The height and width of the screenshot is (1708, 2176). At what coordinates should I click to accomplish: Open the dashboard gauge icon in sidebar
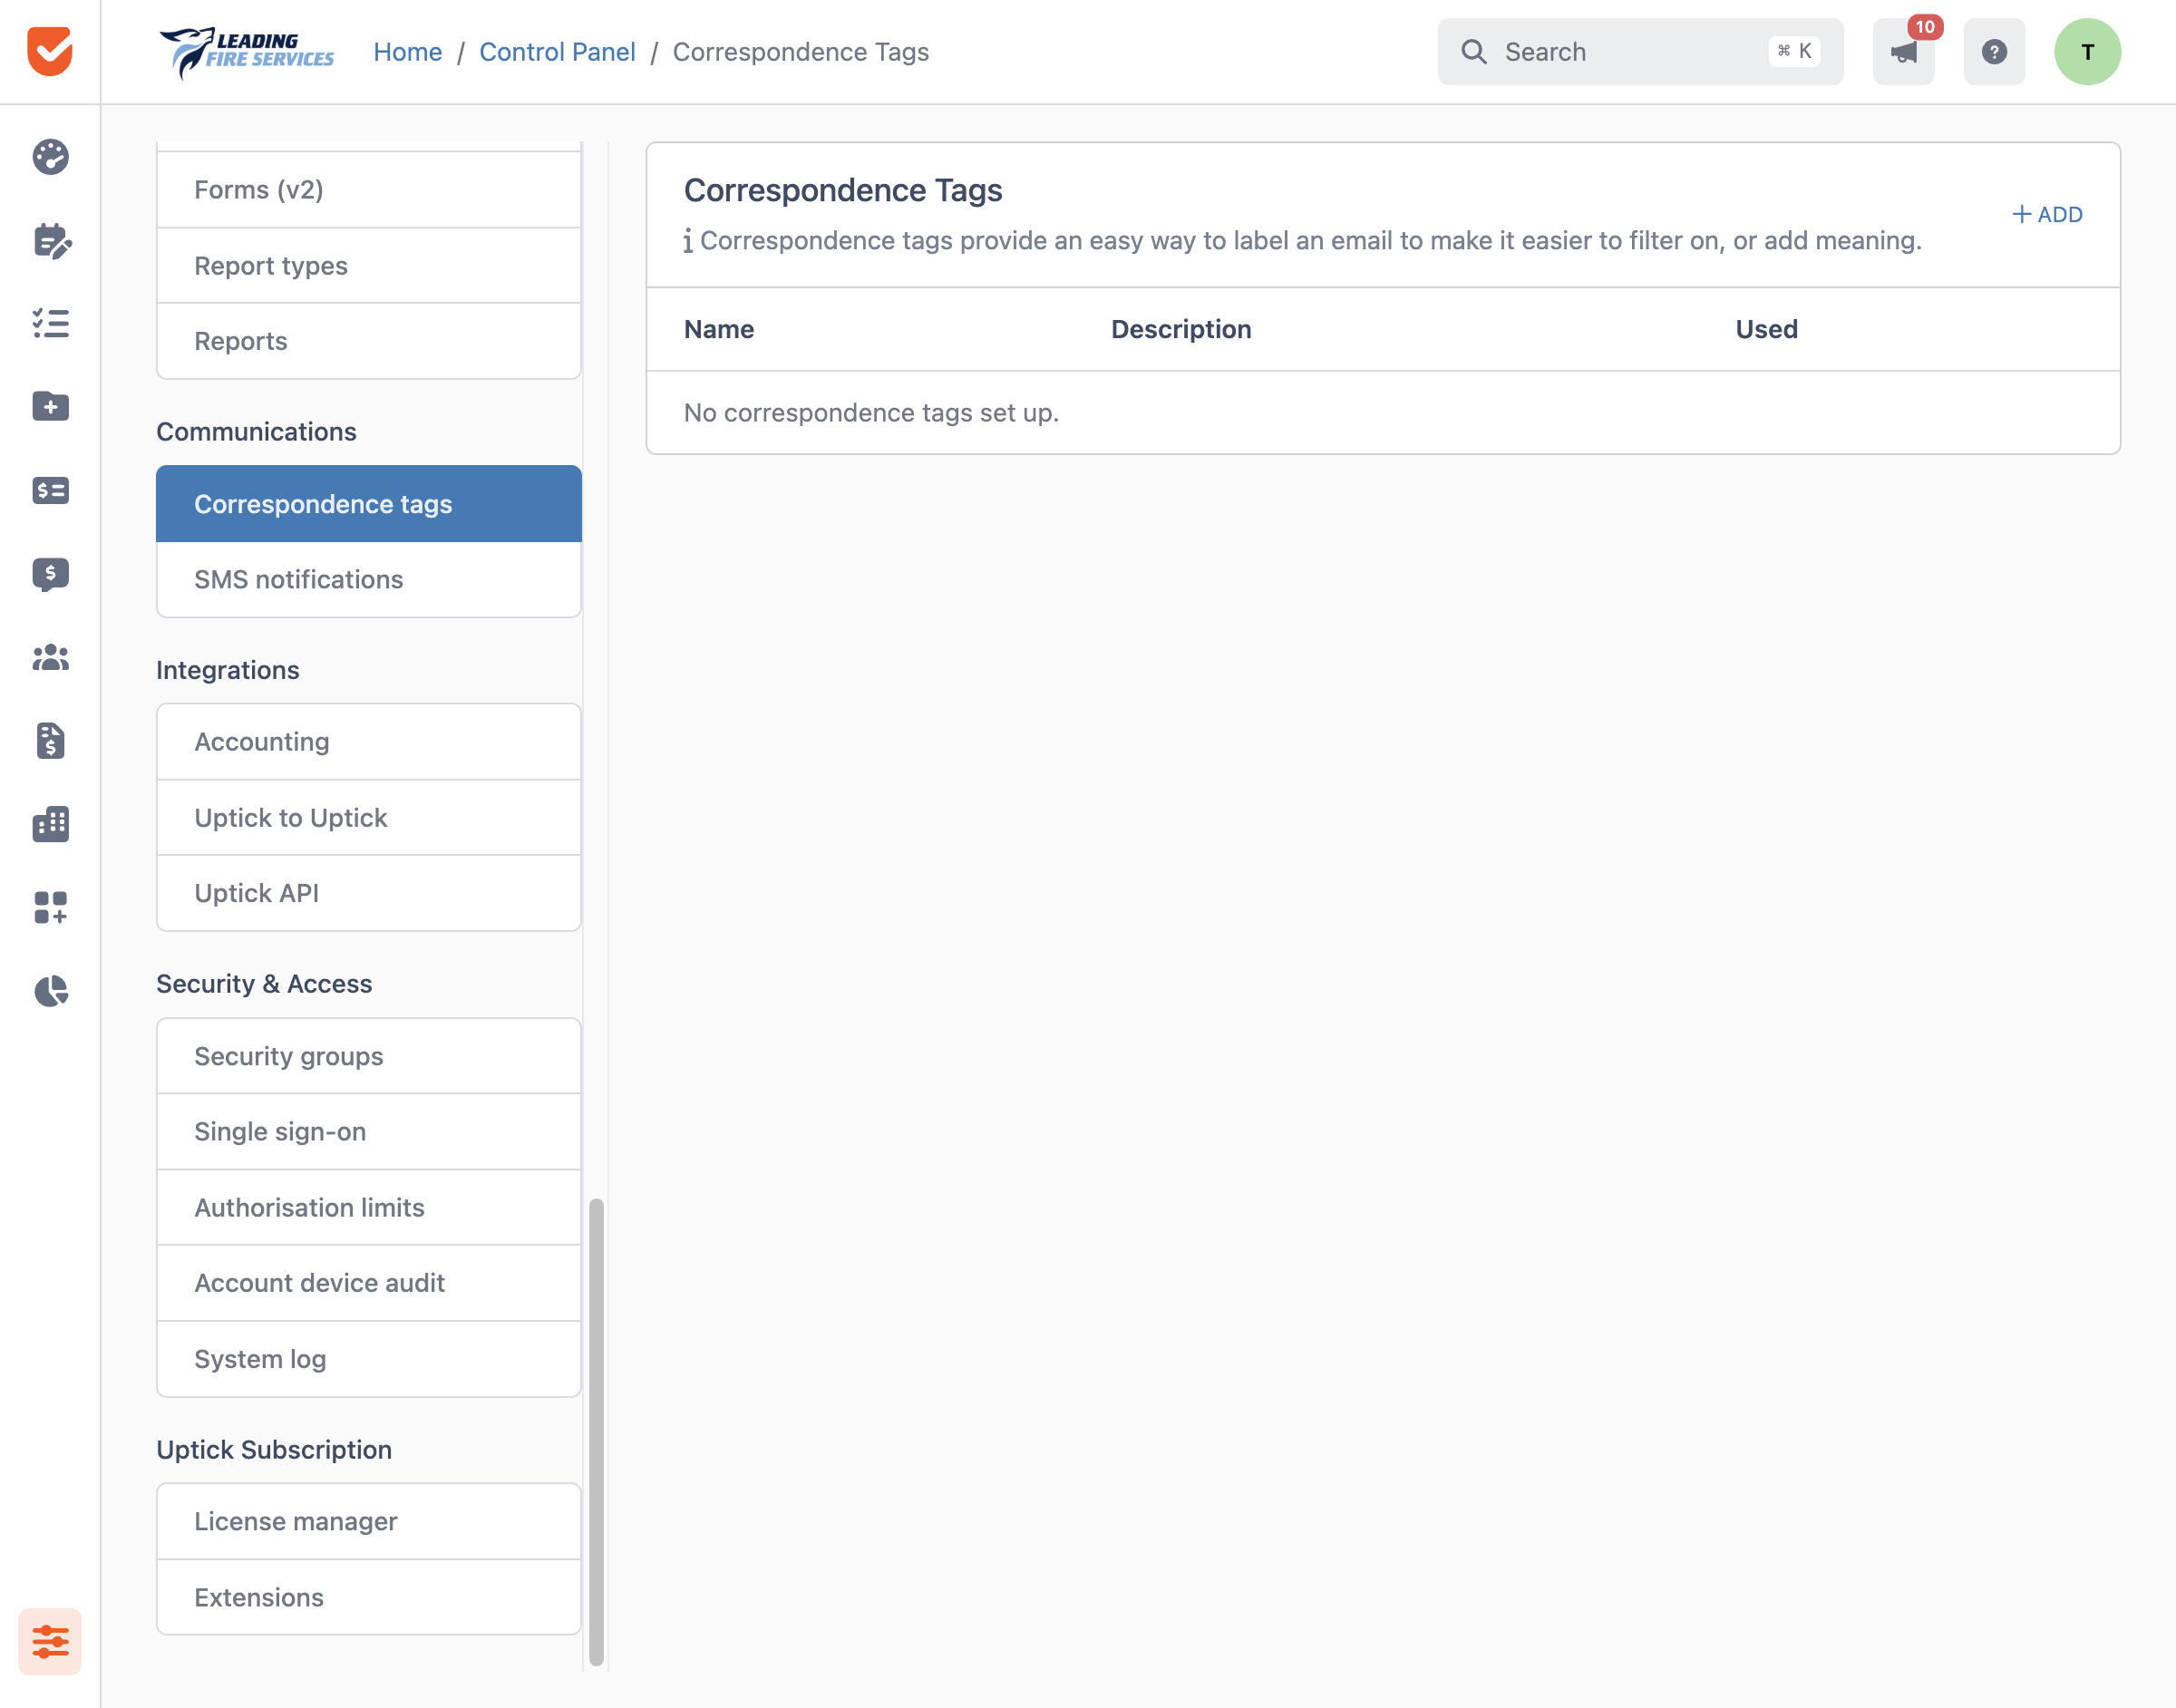click(50, 157)
